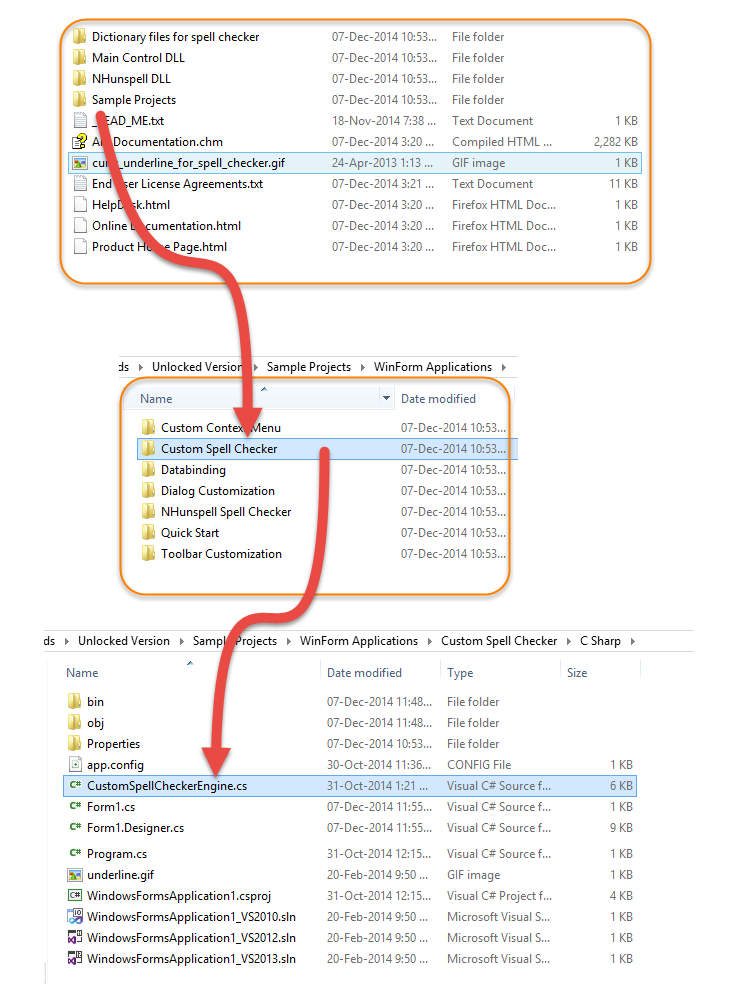Open the compiled HTML help .chm file icon

click(x=80, y=142)
